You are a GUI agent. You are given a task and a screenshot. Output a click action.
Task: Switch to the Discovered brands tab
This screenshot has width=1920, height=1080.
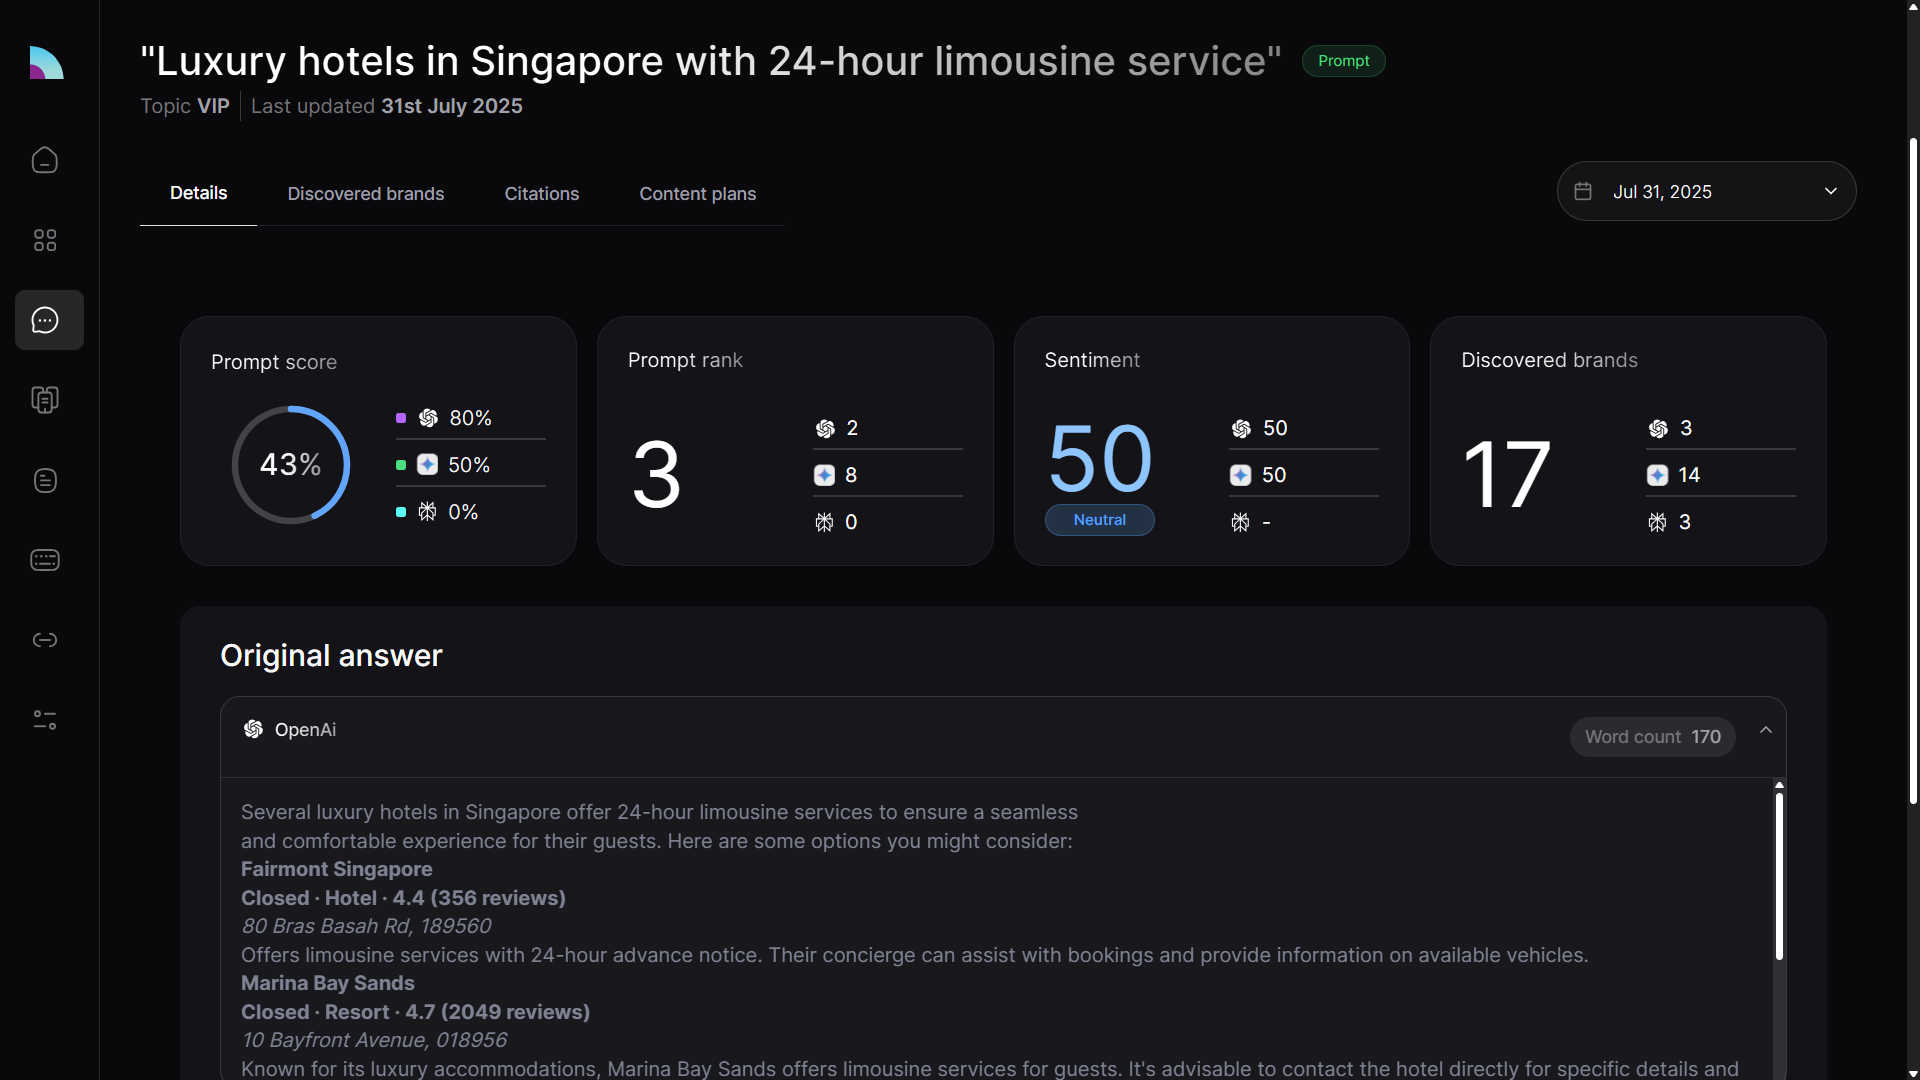366,194
